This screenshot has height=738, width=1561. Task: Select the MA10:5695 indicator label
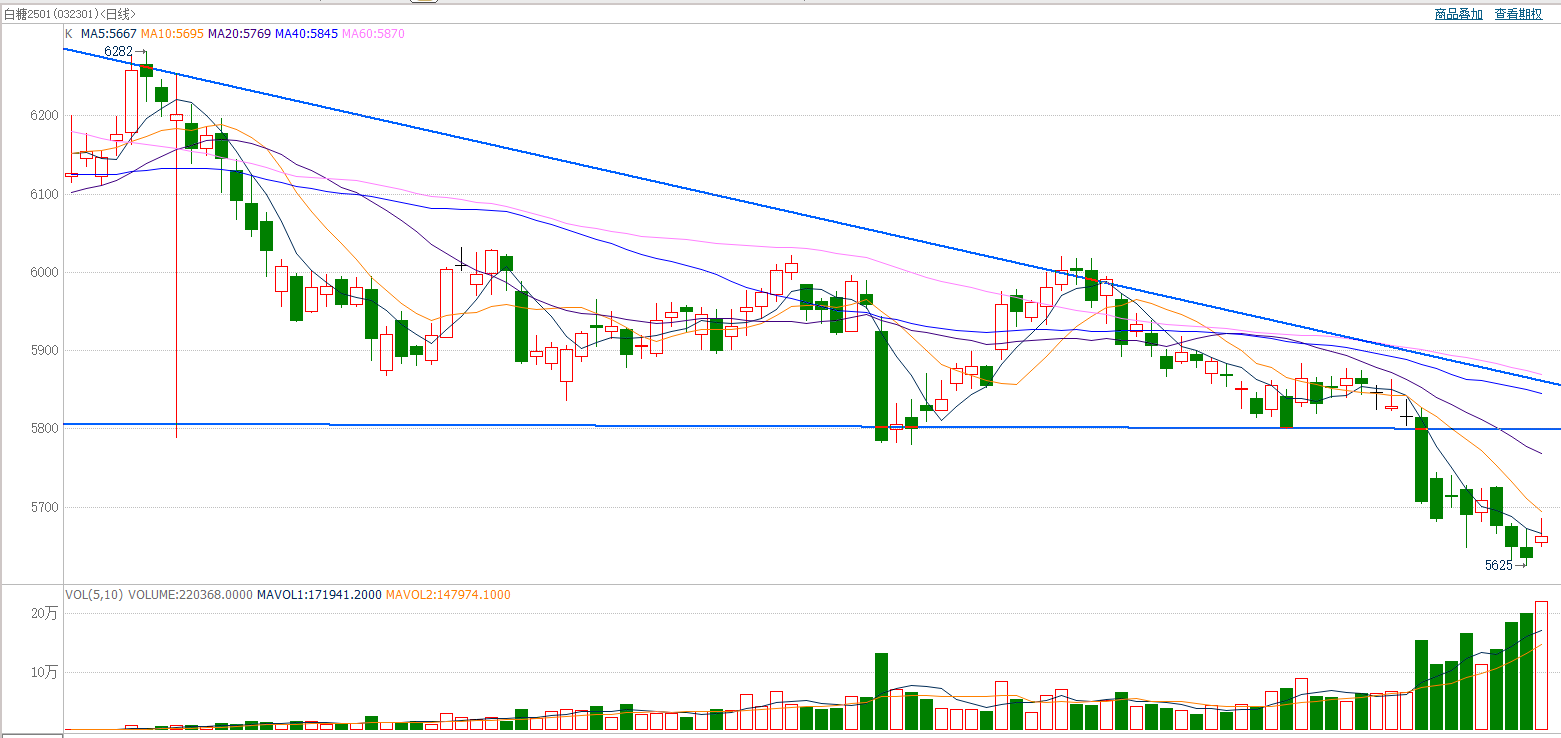172,33
